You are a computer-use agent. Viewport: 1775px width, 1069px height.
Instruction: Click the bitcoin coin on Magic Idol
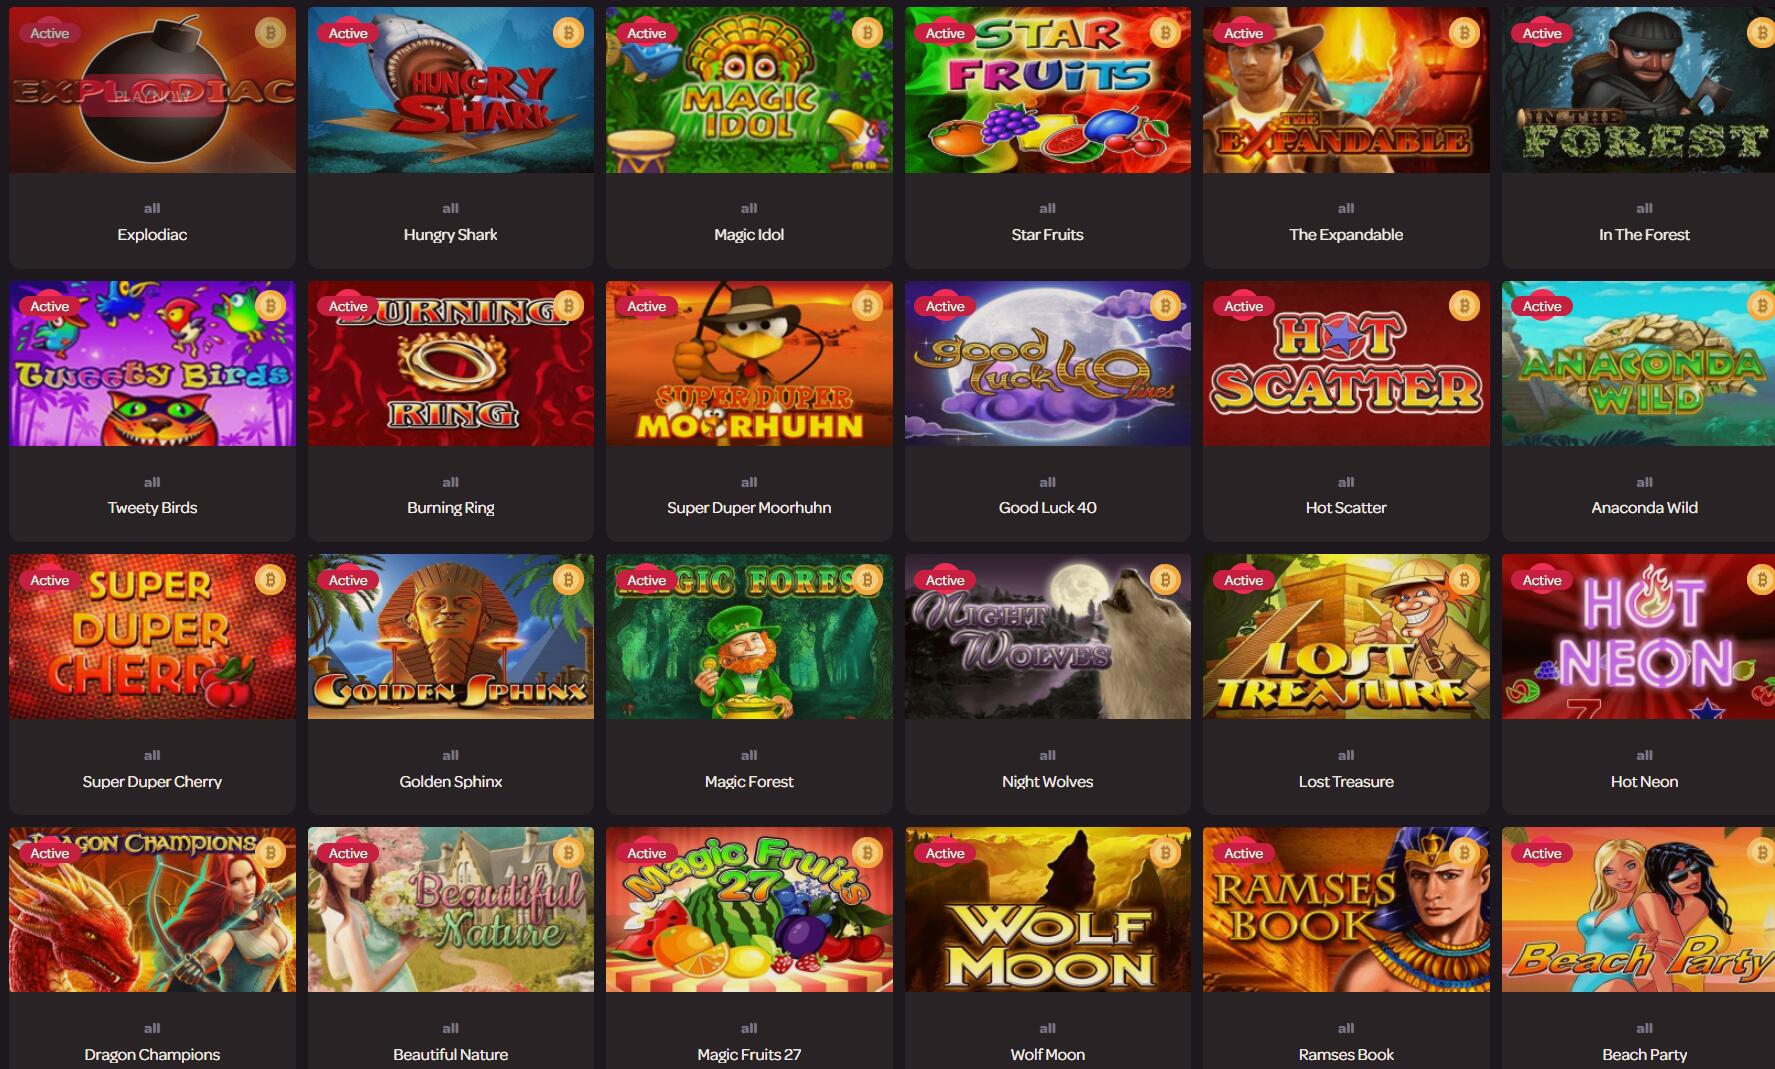(867, 33)
